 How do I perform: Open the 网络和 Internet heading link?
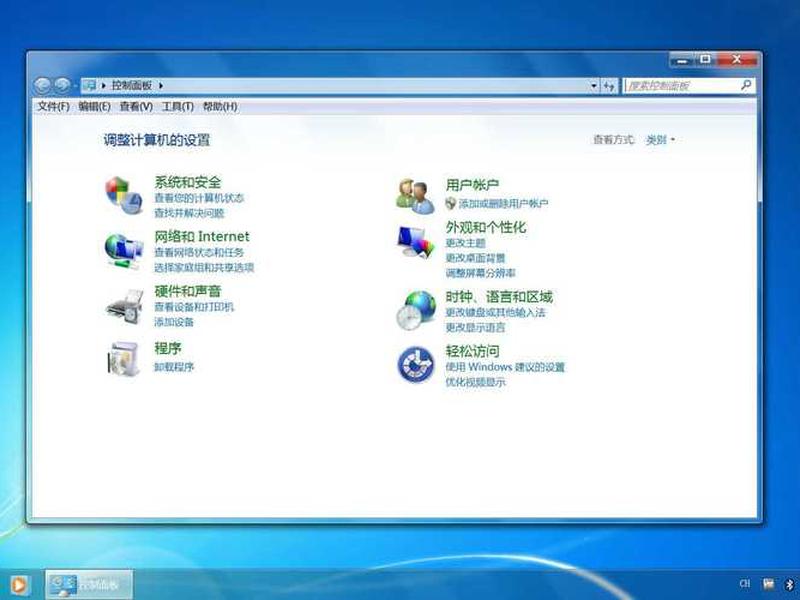(202, 236)
